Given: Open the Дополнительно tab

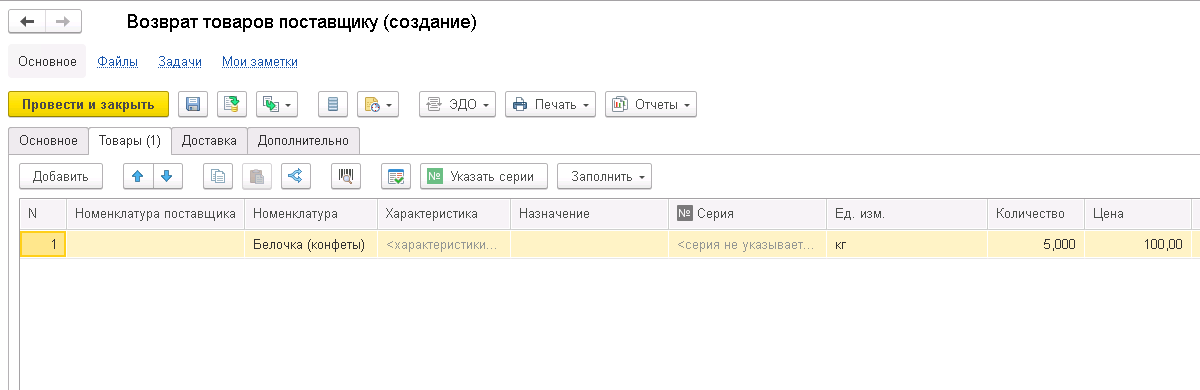Looking at the screenshot, I should [x=304, y=140].
